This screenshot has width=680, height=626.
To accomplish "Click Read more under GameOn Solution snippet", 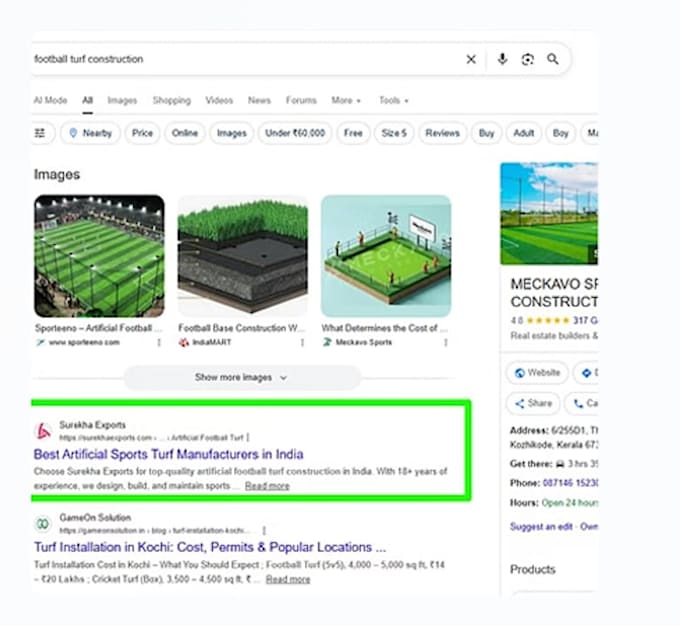I will [x=288, y=579].
